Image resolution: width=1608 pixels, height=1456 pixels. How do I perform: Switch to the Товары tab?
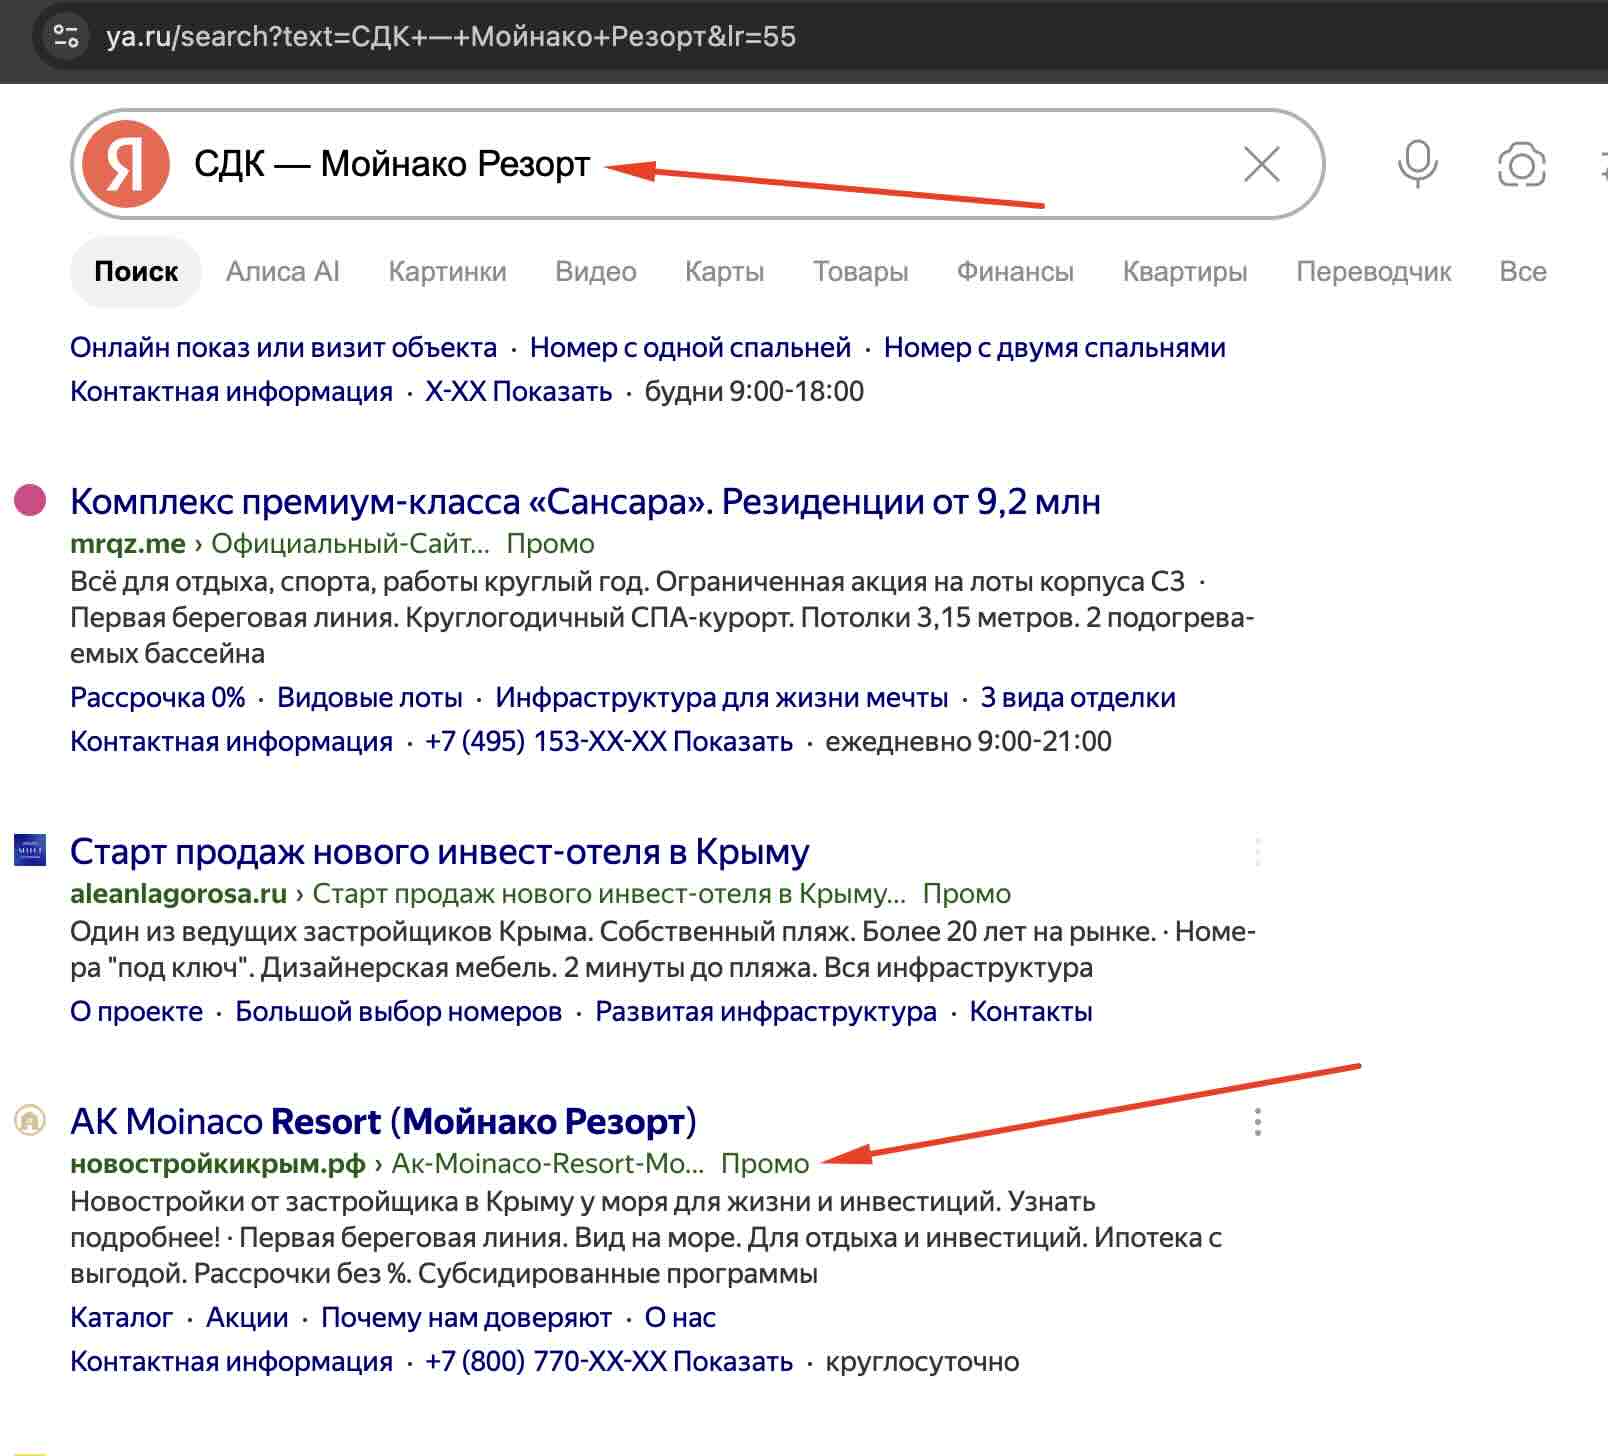click(861, 272)
